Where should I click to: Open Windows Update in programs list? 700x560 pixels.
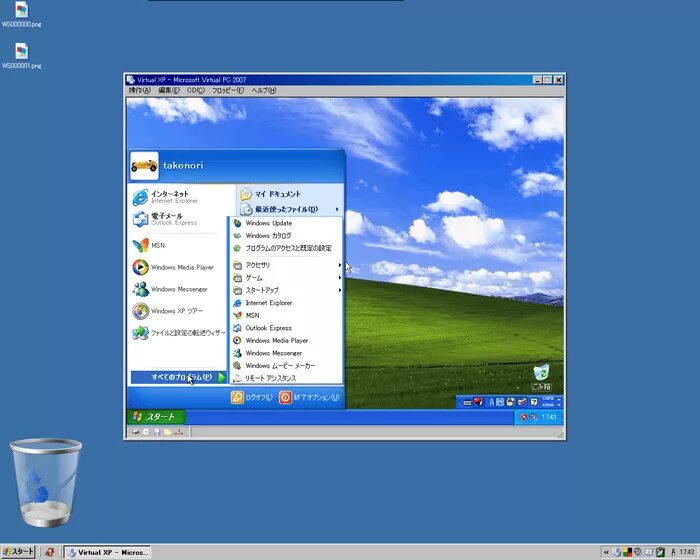tap(286, 223)
